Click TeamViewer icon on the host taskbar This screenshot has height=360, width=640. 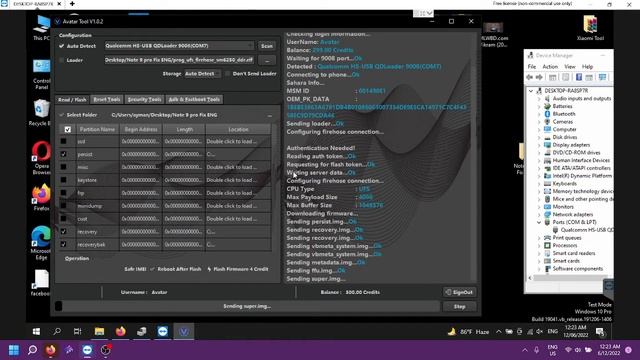pos(87,350)
